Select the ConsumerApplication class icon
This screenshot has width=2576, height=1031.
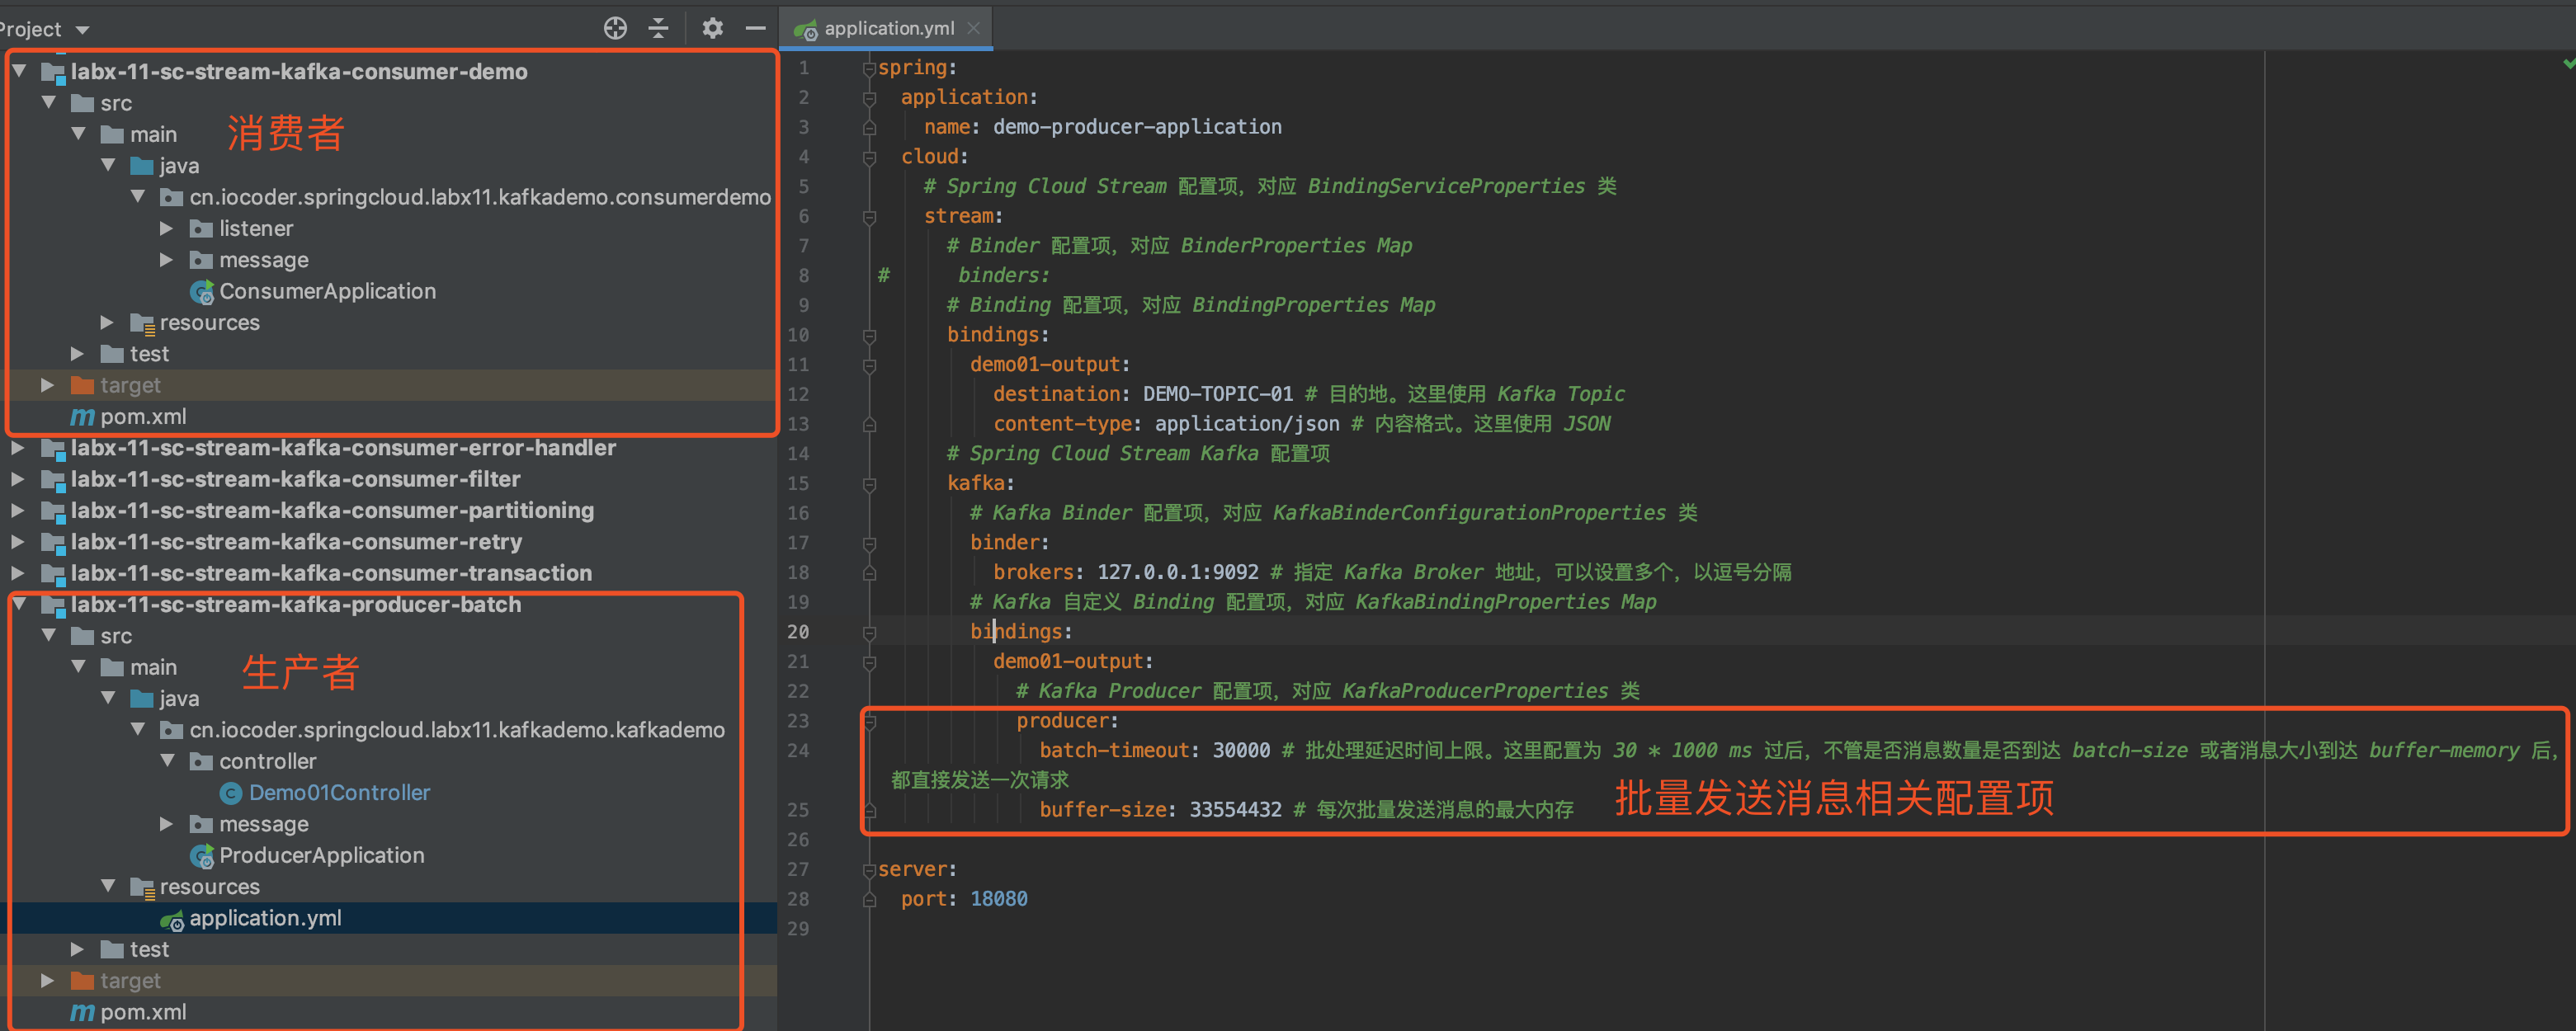pos(202,292)
